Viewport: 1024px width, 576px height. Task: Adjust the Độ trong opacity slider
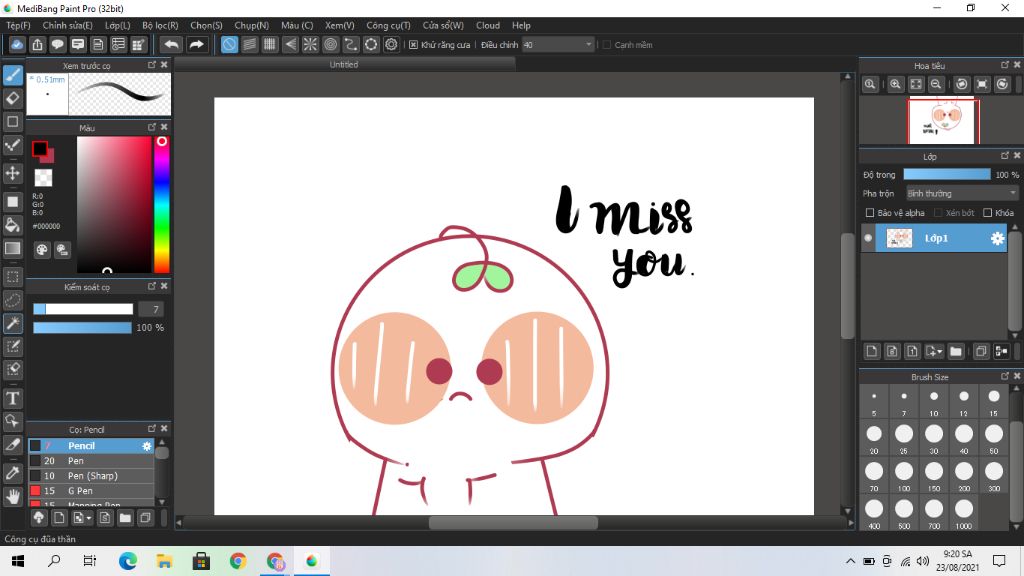pos(946,174)
